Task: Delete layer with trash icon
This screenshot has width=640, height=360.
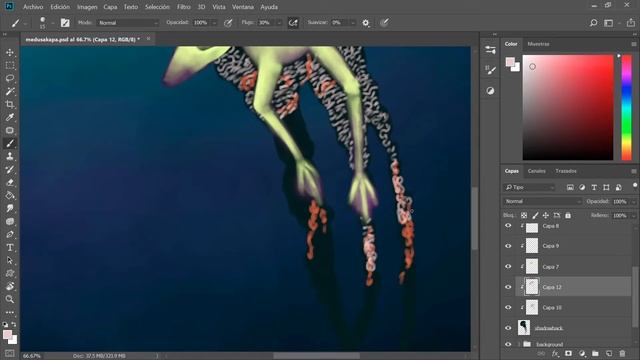Action: (622, 353)
